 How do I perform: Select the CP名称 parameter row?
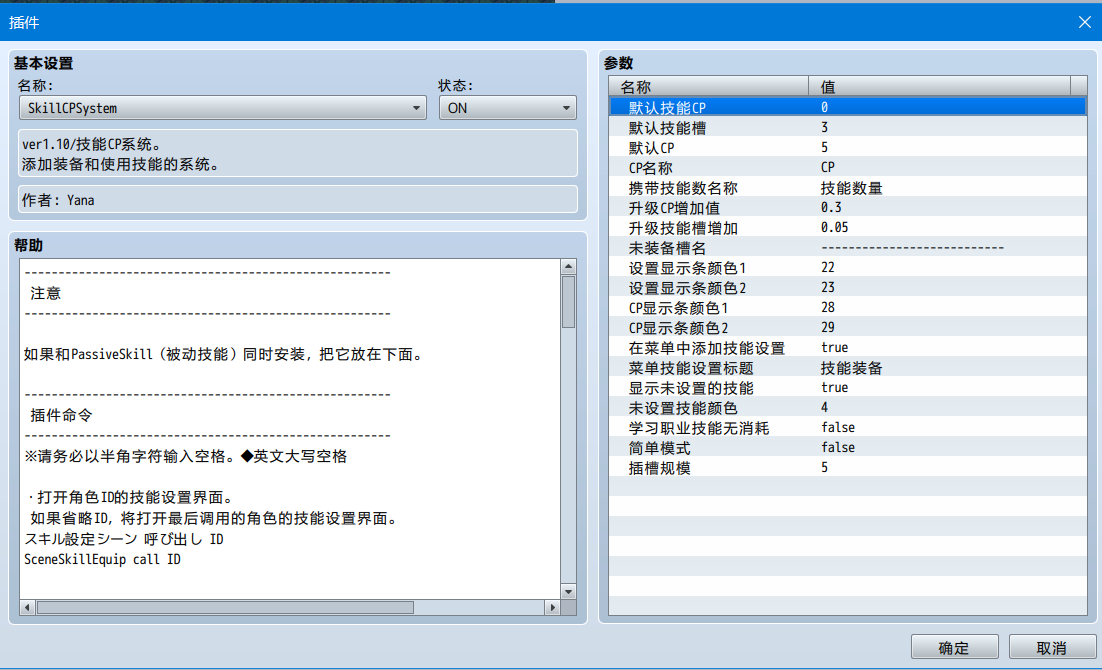pos(848,167)
